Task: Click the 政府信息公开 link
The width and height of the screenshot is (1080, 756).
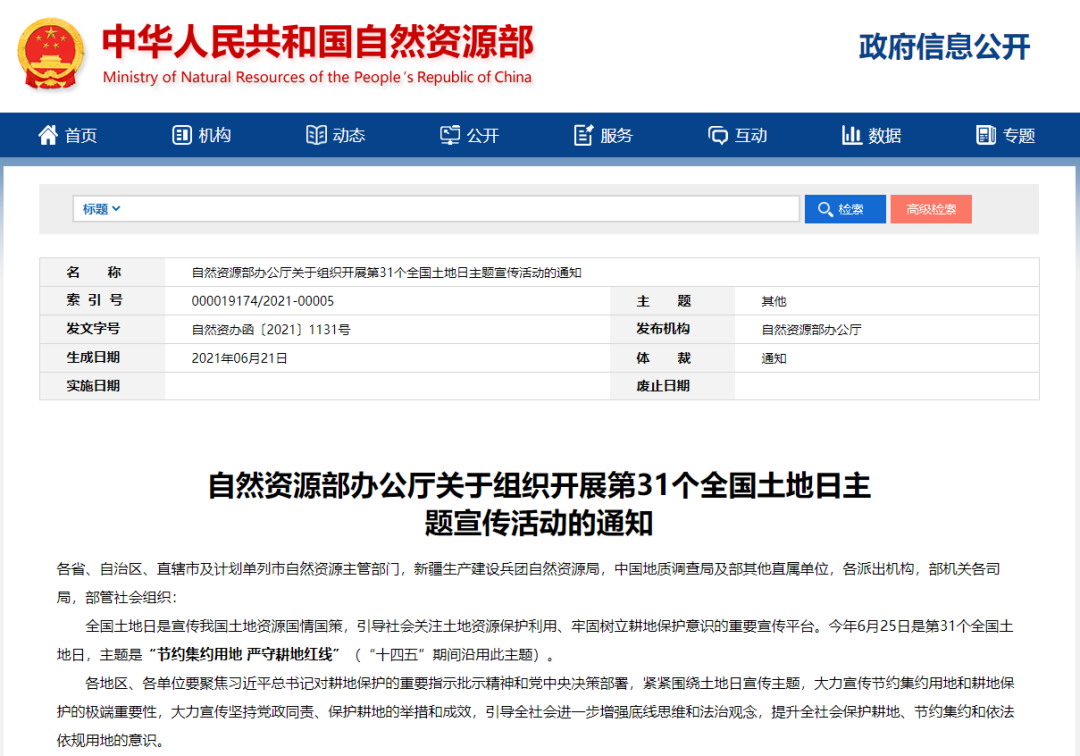Action: point(943,46)
